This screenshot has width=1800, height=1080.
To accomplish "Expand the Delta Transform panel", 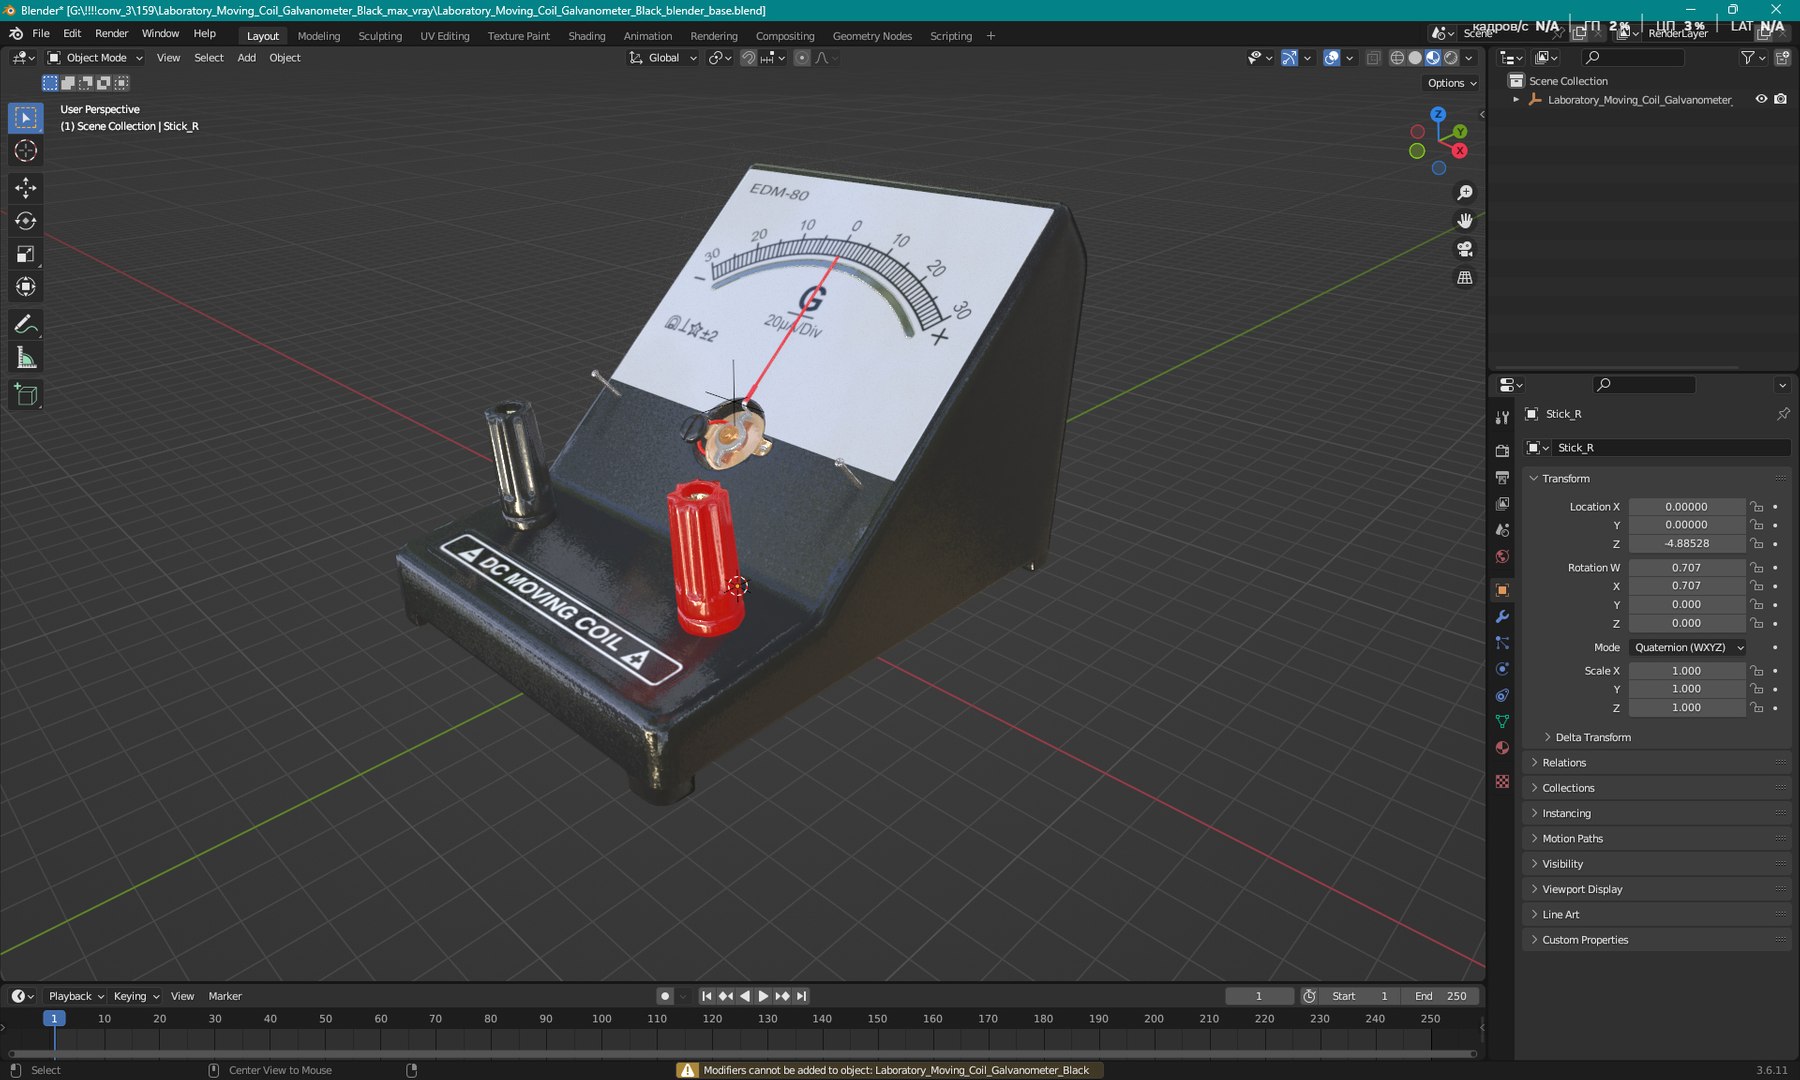I will (1592, 737).
